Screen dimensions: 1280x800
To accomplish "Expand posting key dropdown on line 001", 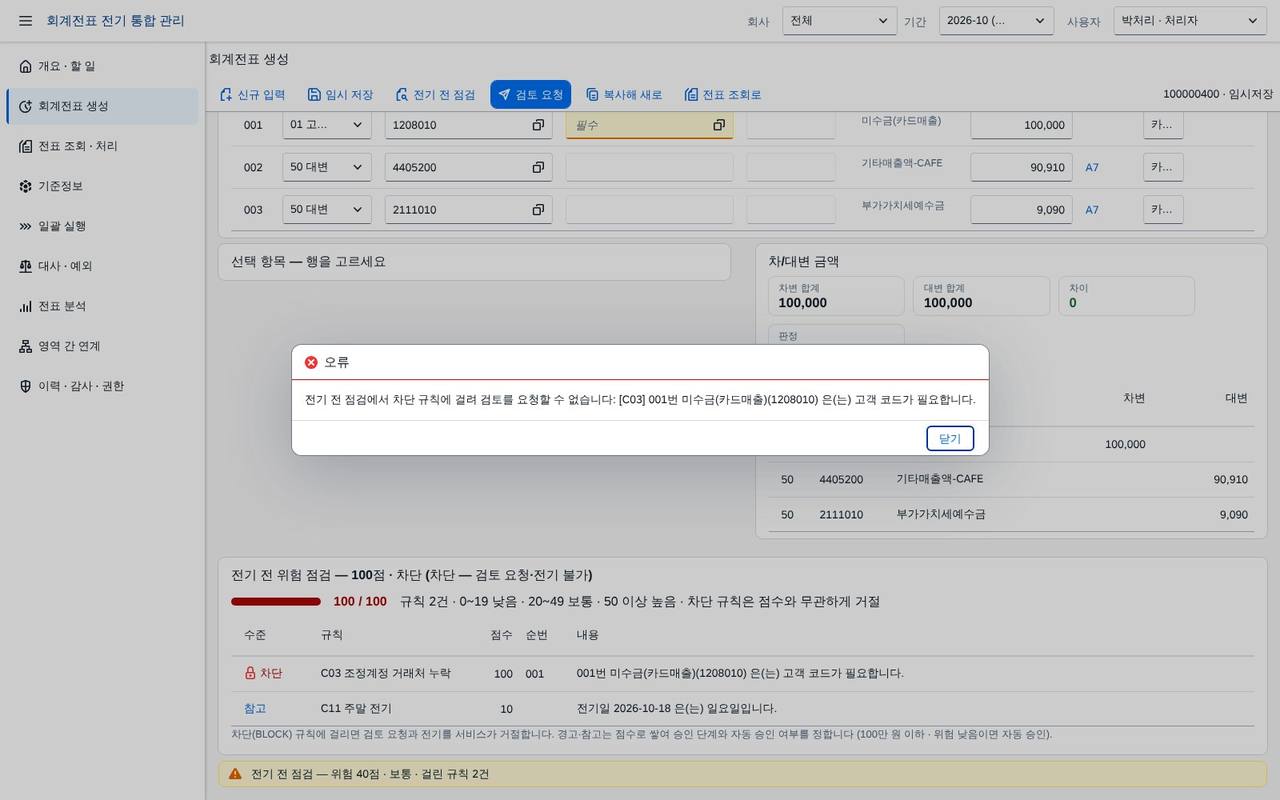I will pyautogui.click(x=326, y=125).
